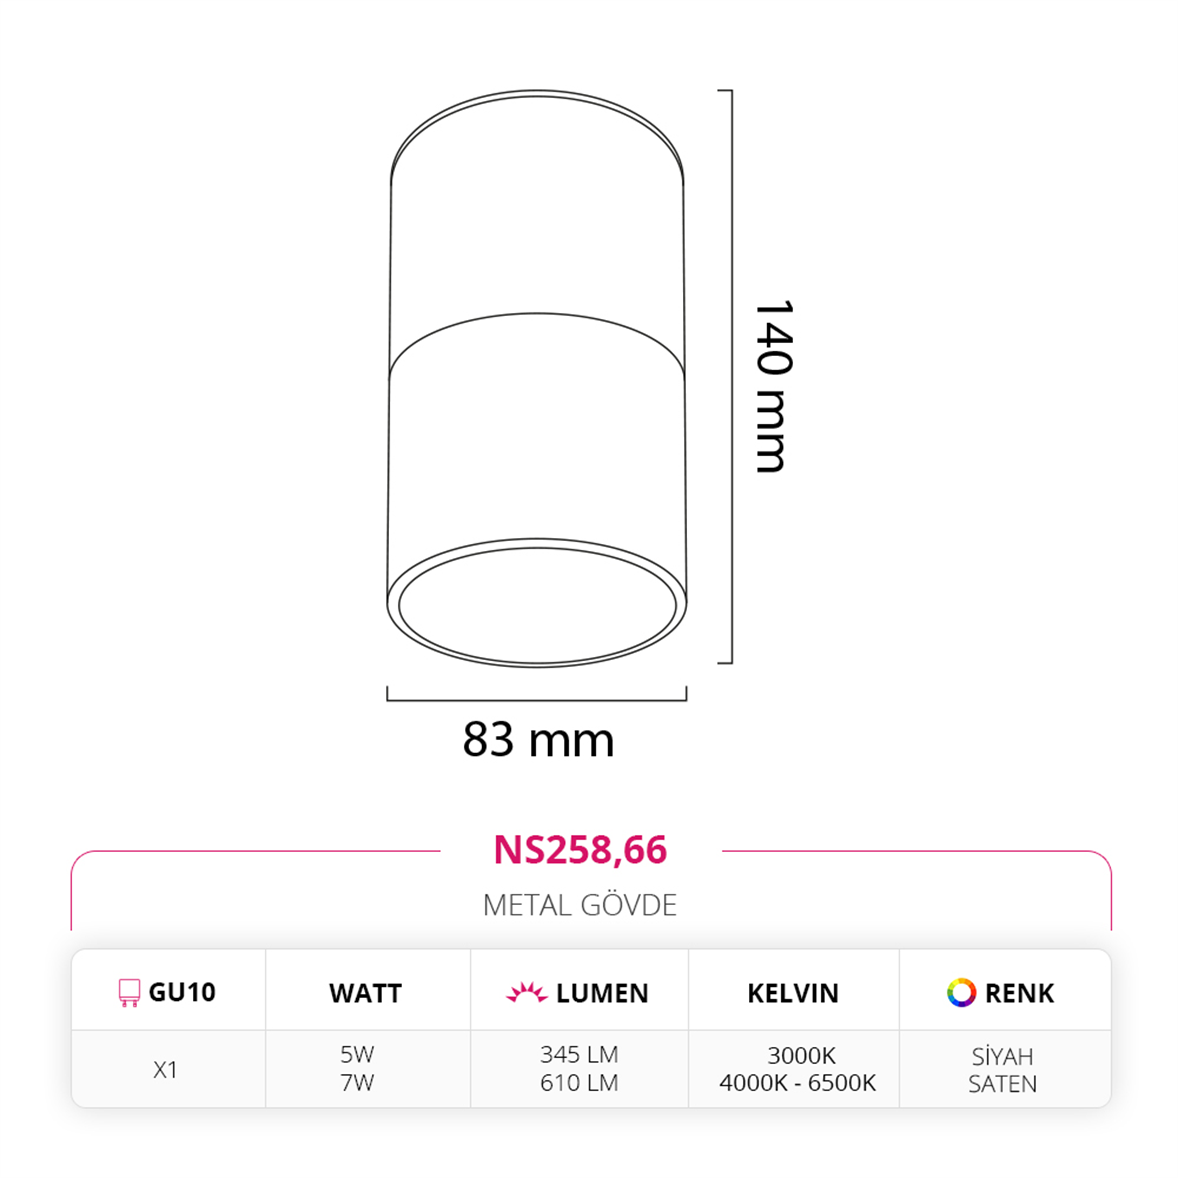Click the WATT column header
The width and height of the screenshot is (1178, 1178).
coord(366,993)
